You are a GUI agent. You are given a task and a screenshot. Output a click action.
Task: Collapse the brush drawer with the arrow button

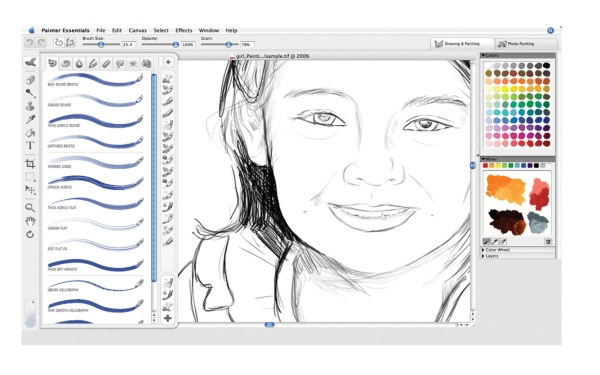(x=168, y=62)
